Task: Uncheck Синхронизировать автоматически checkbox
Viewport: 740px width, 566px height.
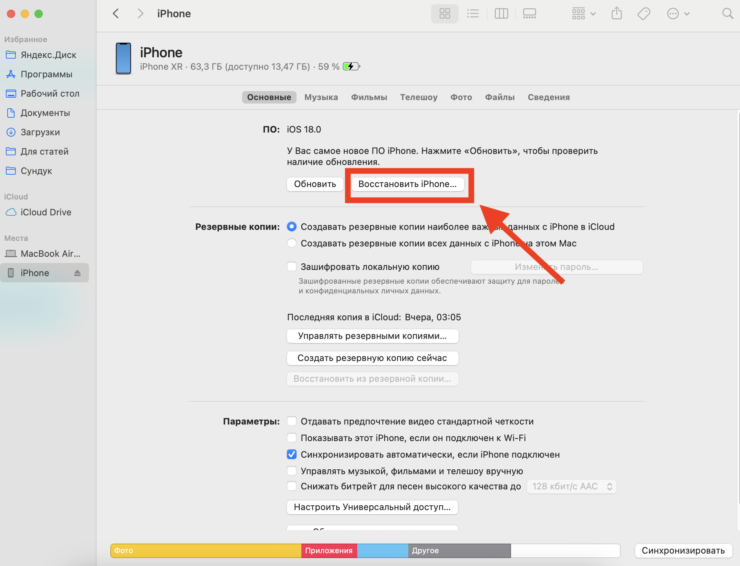Action: pos(292,454)
